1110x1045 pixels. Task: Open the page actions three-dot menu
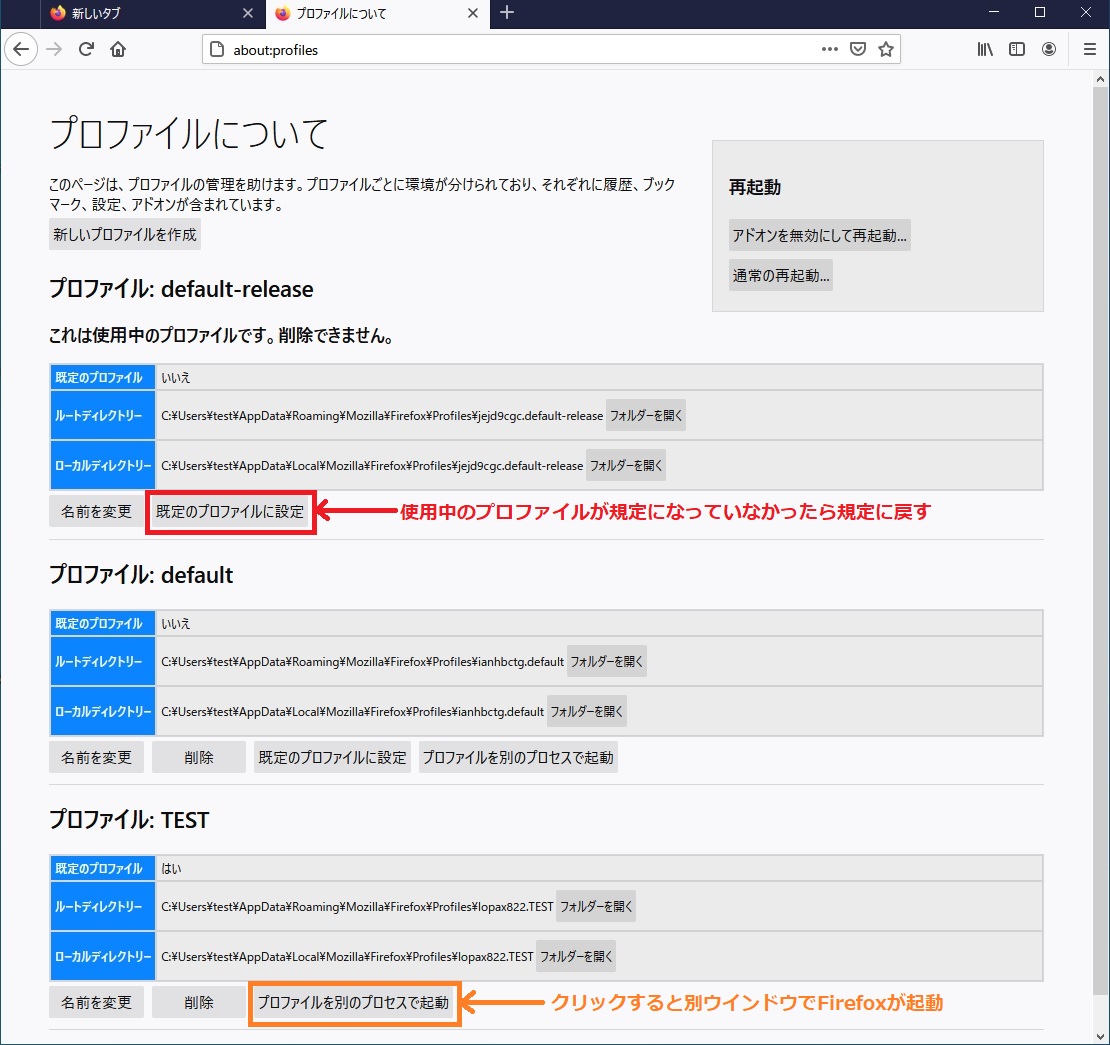(829, 49)
